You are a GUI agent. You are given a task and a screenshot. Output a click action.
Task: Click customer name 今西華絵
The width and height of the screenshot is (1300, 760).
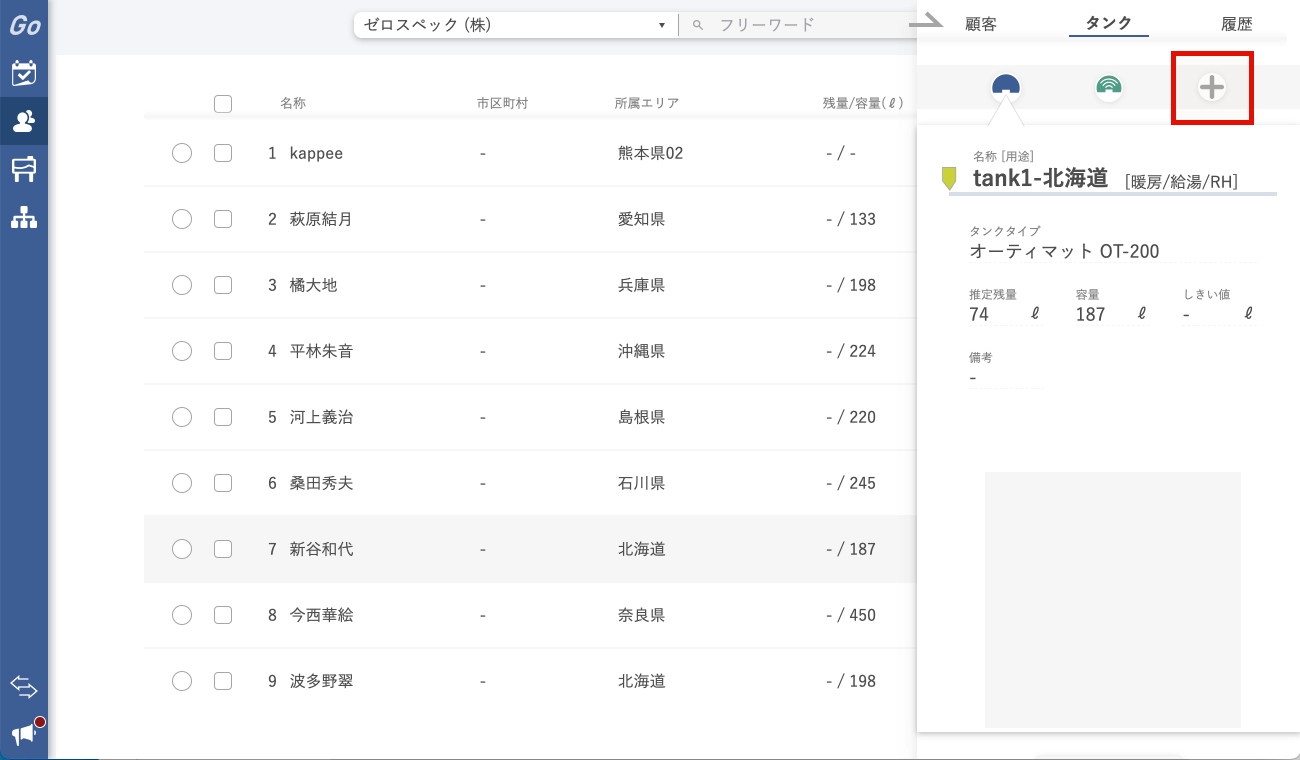(321, 615)
